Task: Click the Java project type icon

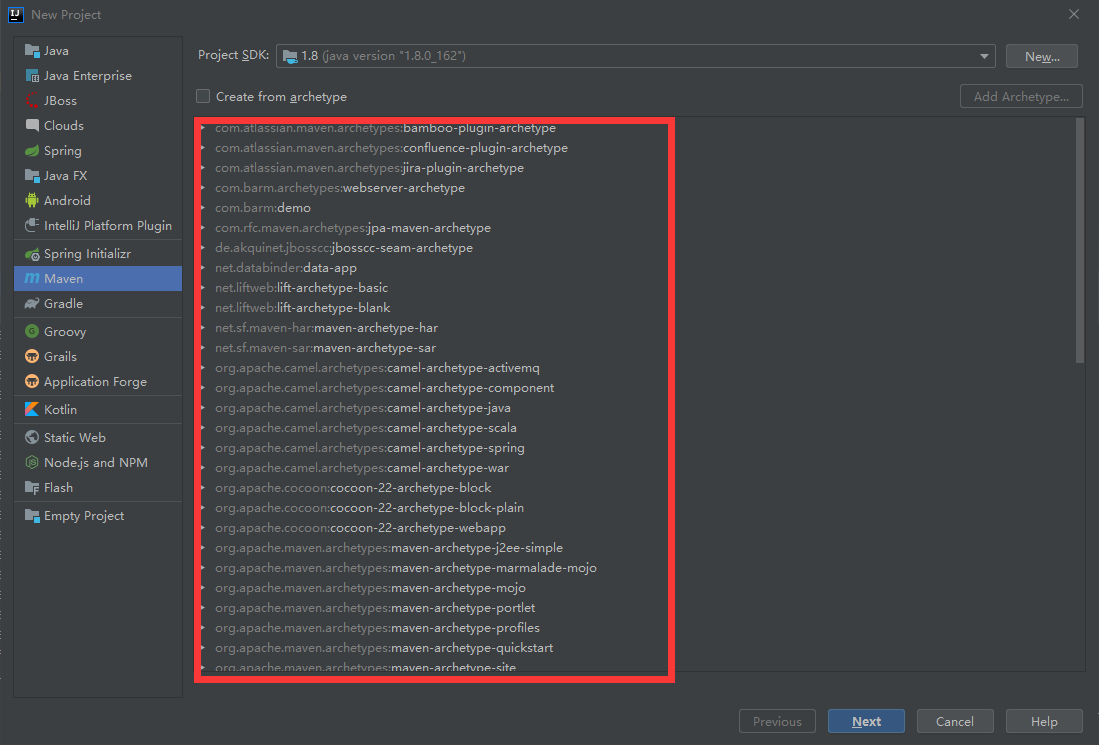Action: click(32, 50)
